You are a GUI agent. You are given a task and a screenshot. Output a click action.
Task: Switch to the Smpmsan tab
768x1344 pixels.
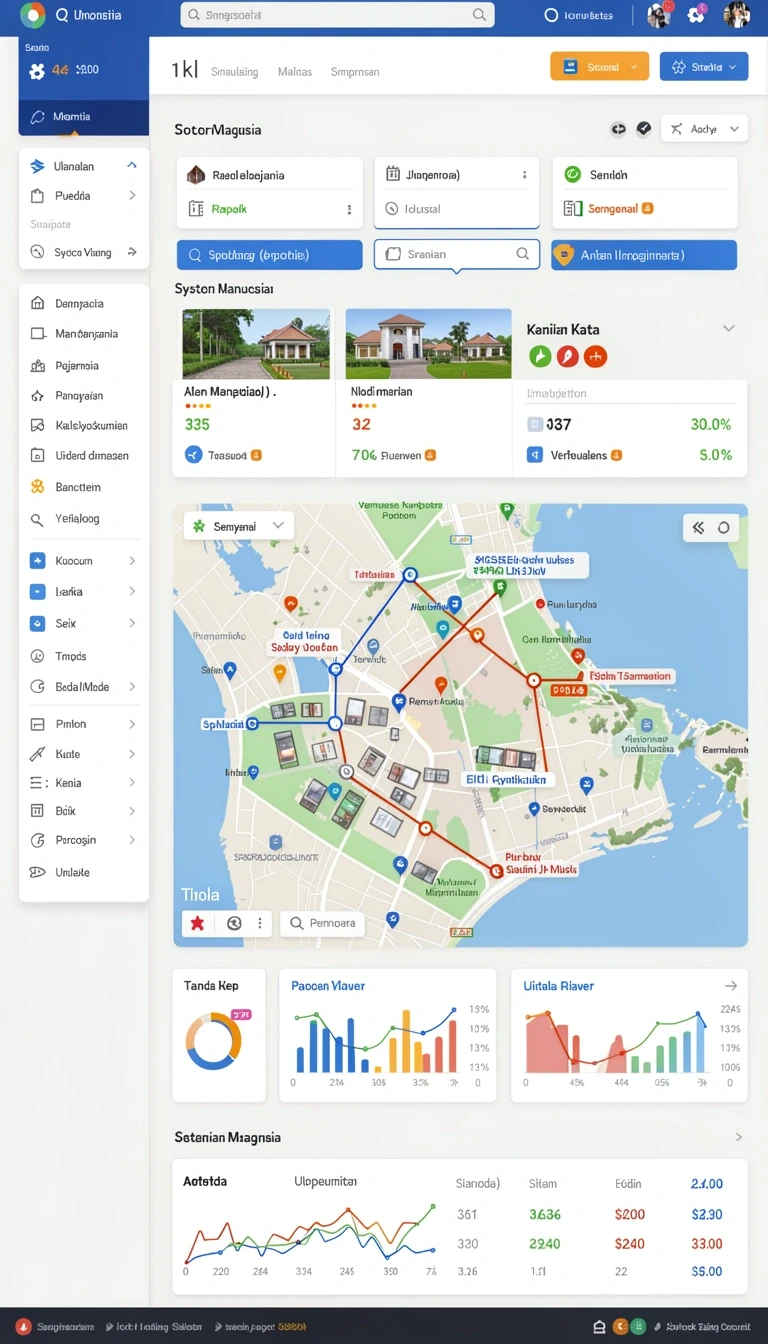pos(354,72)
